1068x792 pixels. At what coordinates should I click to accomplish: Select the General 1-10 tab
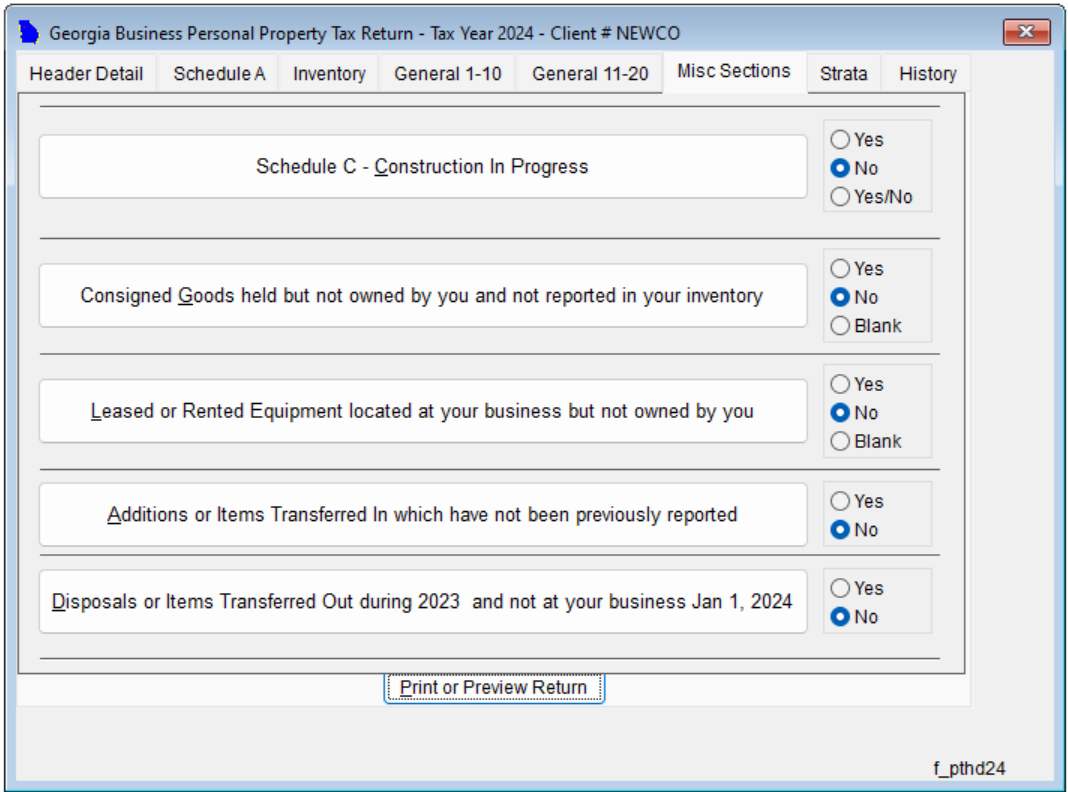point(448,74)
